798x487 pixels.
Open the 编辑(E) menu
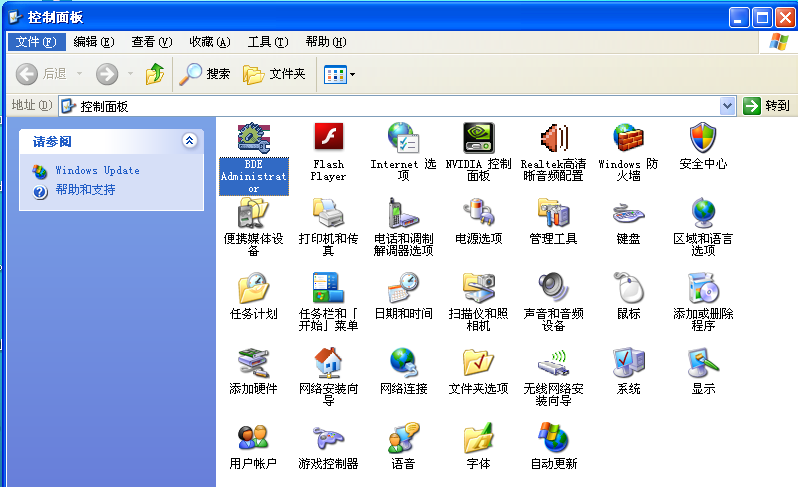coord(94,42)
